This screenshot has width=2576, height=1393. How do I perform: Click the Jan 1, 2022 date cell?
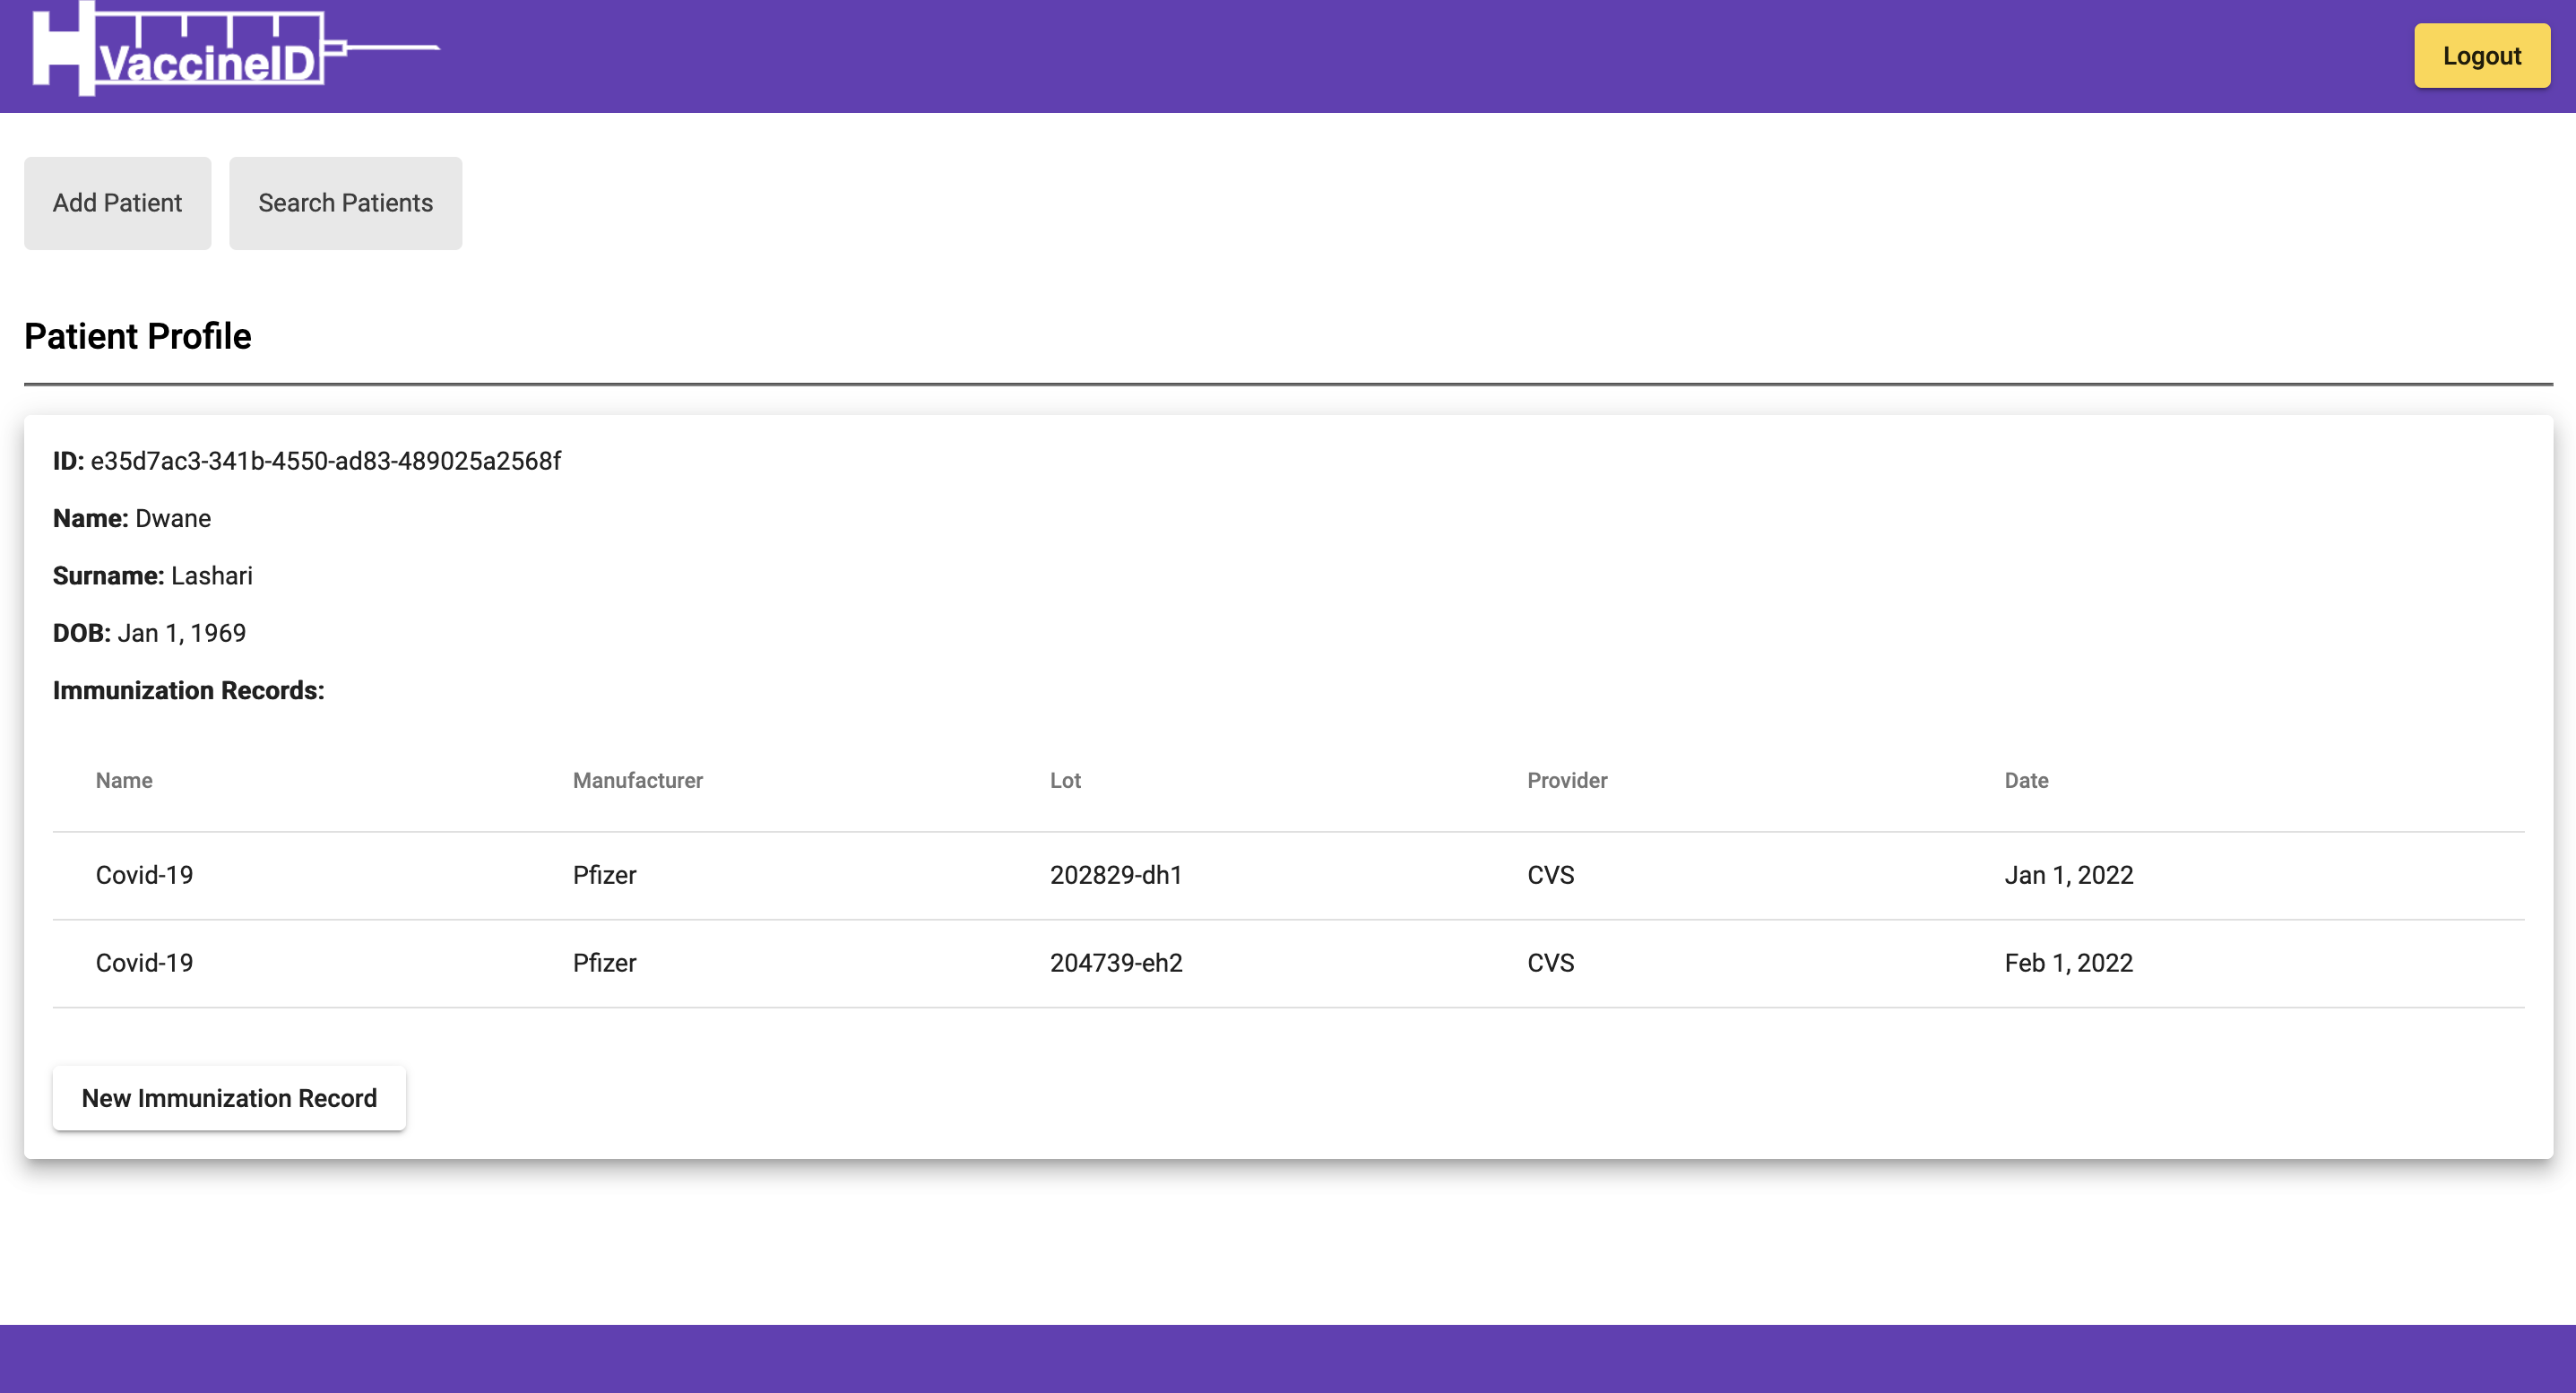coord(2068,875)
